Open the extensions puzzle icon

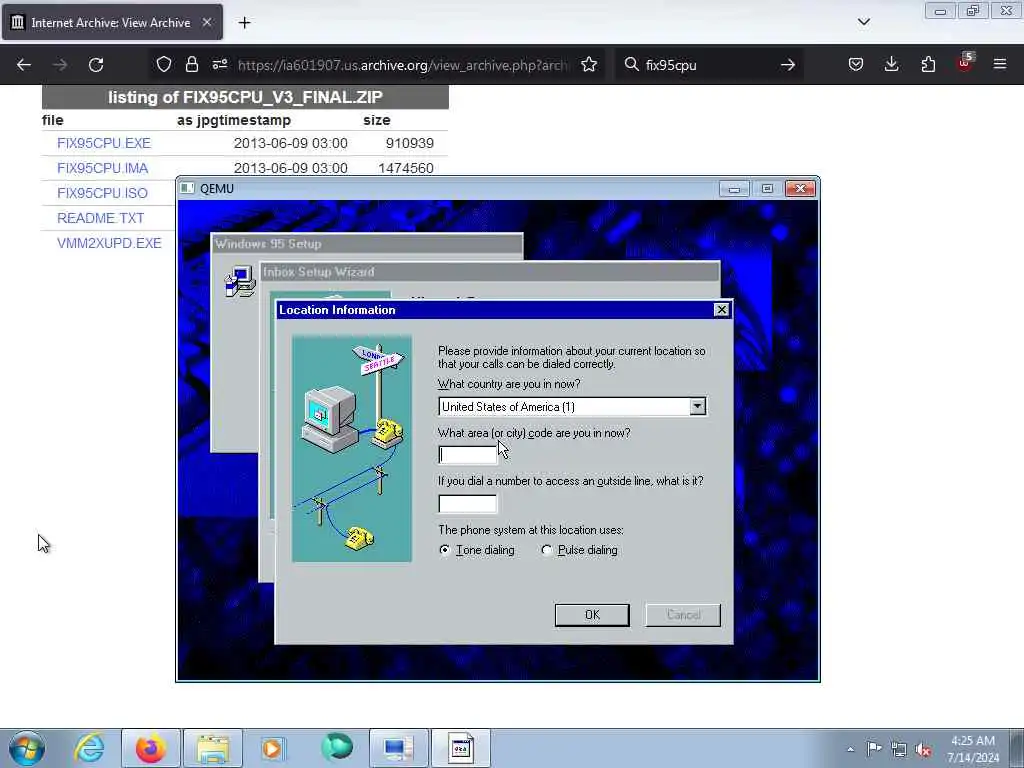coord(928,64)
